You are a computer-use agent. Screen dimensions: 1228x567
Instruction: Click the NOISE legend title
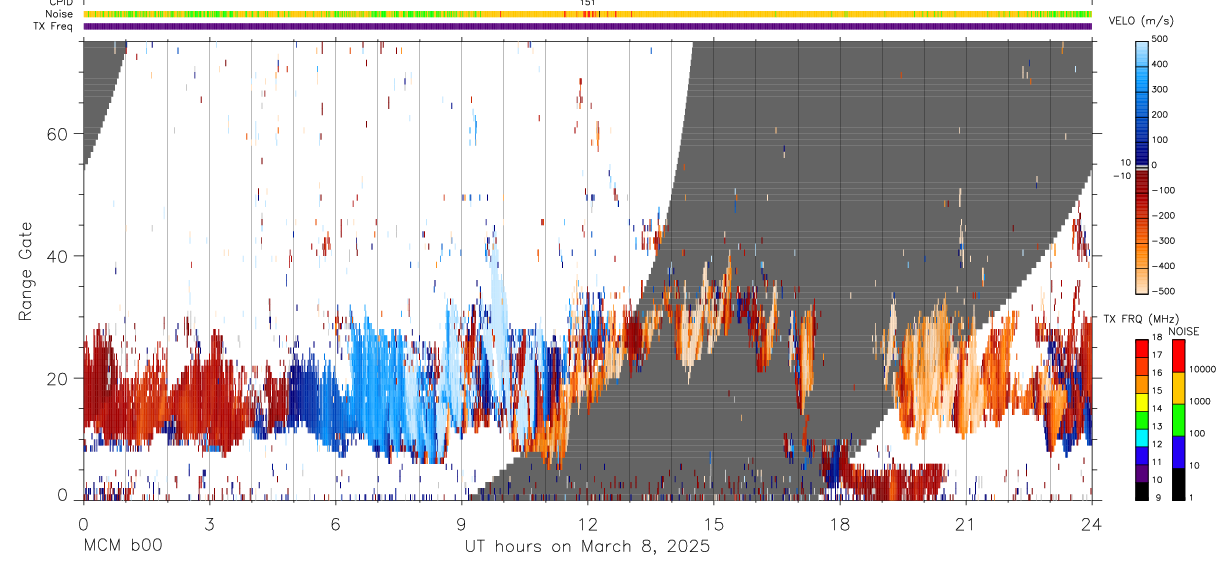pyautogui.click(x=1183, y=331)
